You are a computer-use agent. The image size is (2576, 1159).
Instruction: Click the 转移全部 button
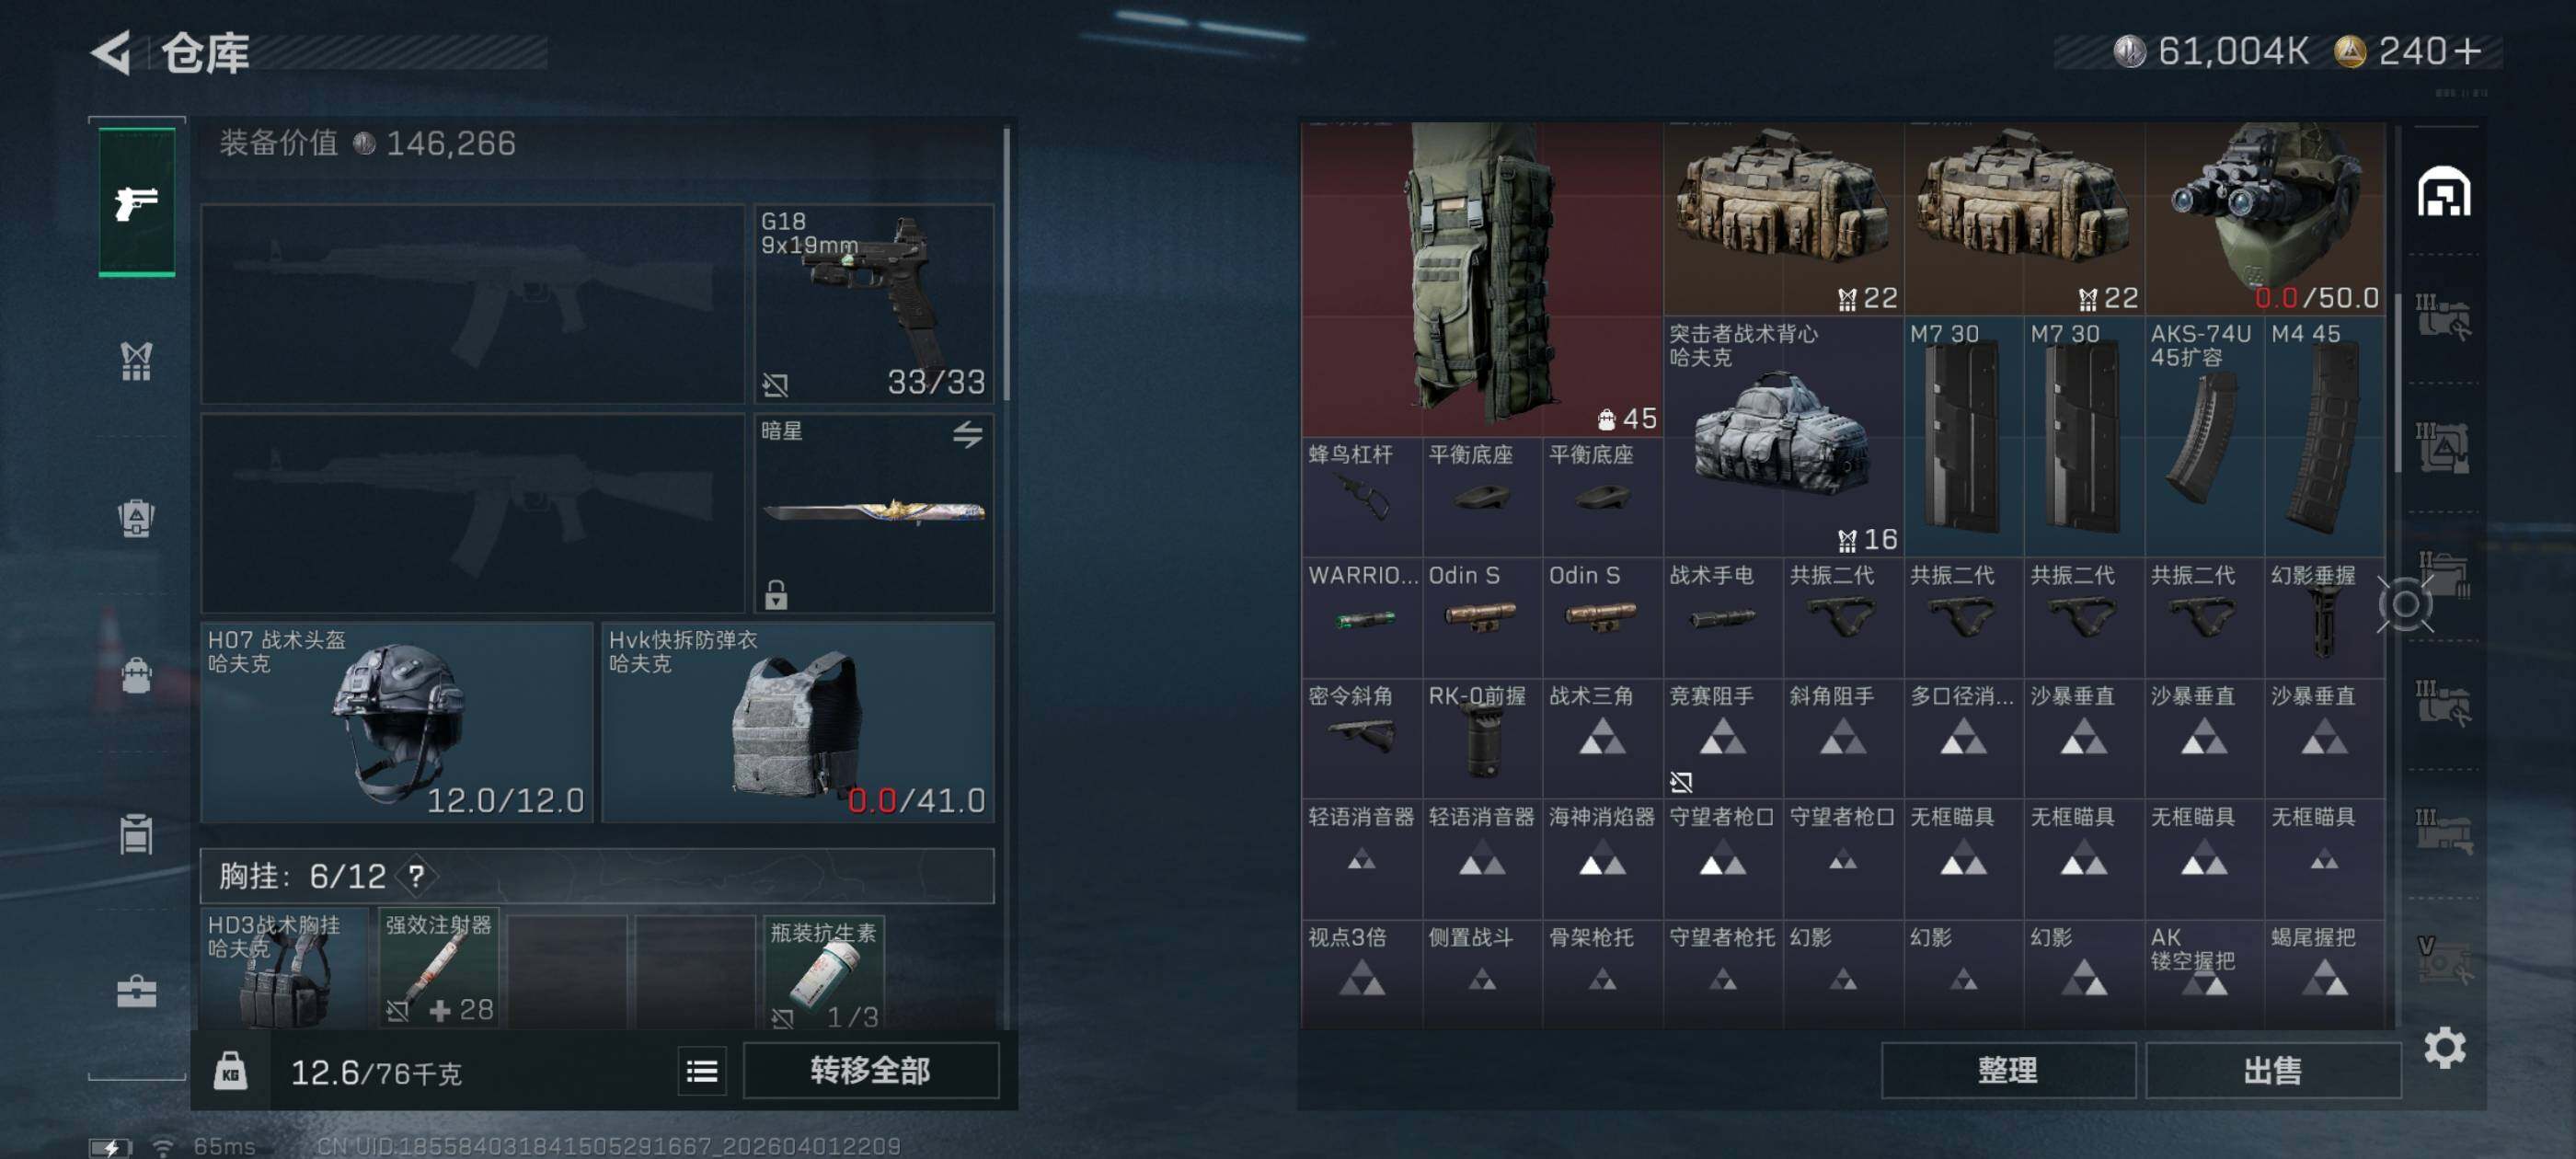point(870,1070)
